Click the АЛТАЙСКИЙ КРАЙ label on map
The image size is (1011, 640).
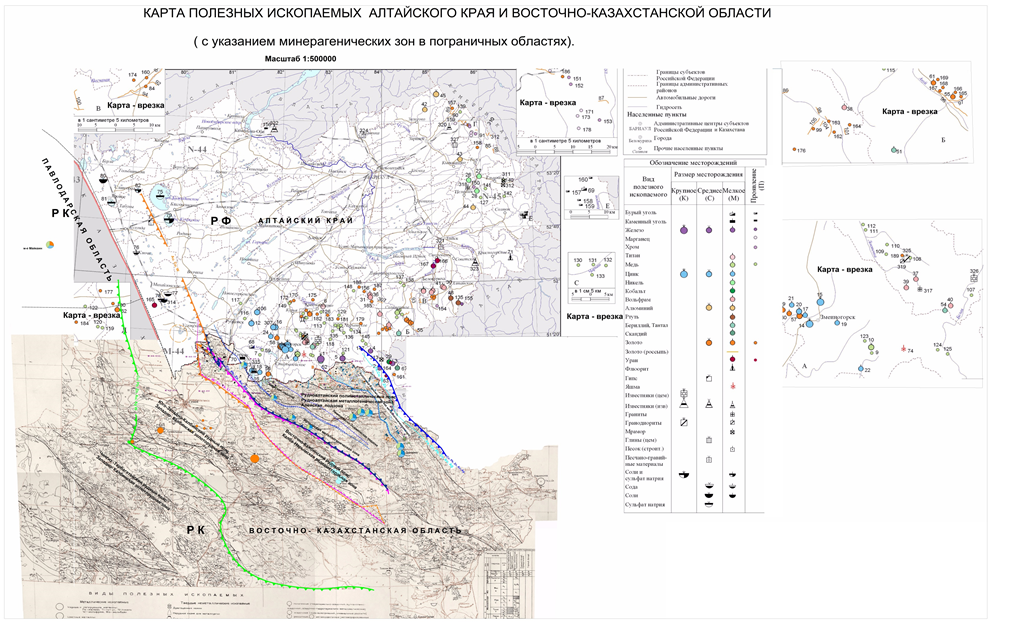305,220
